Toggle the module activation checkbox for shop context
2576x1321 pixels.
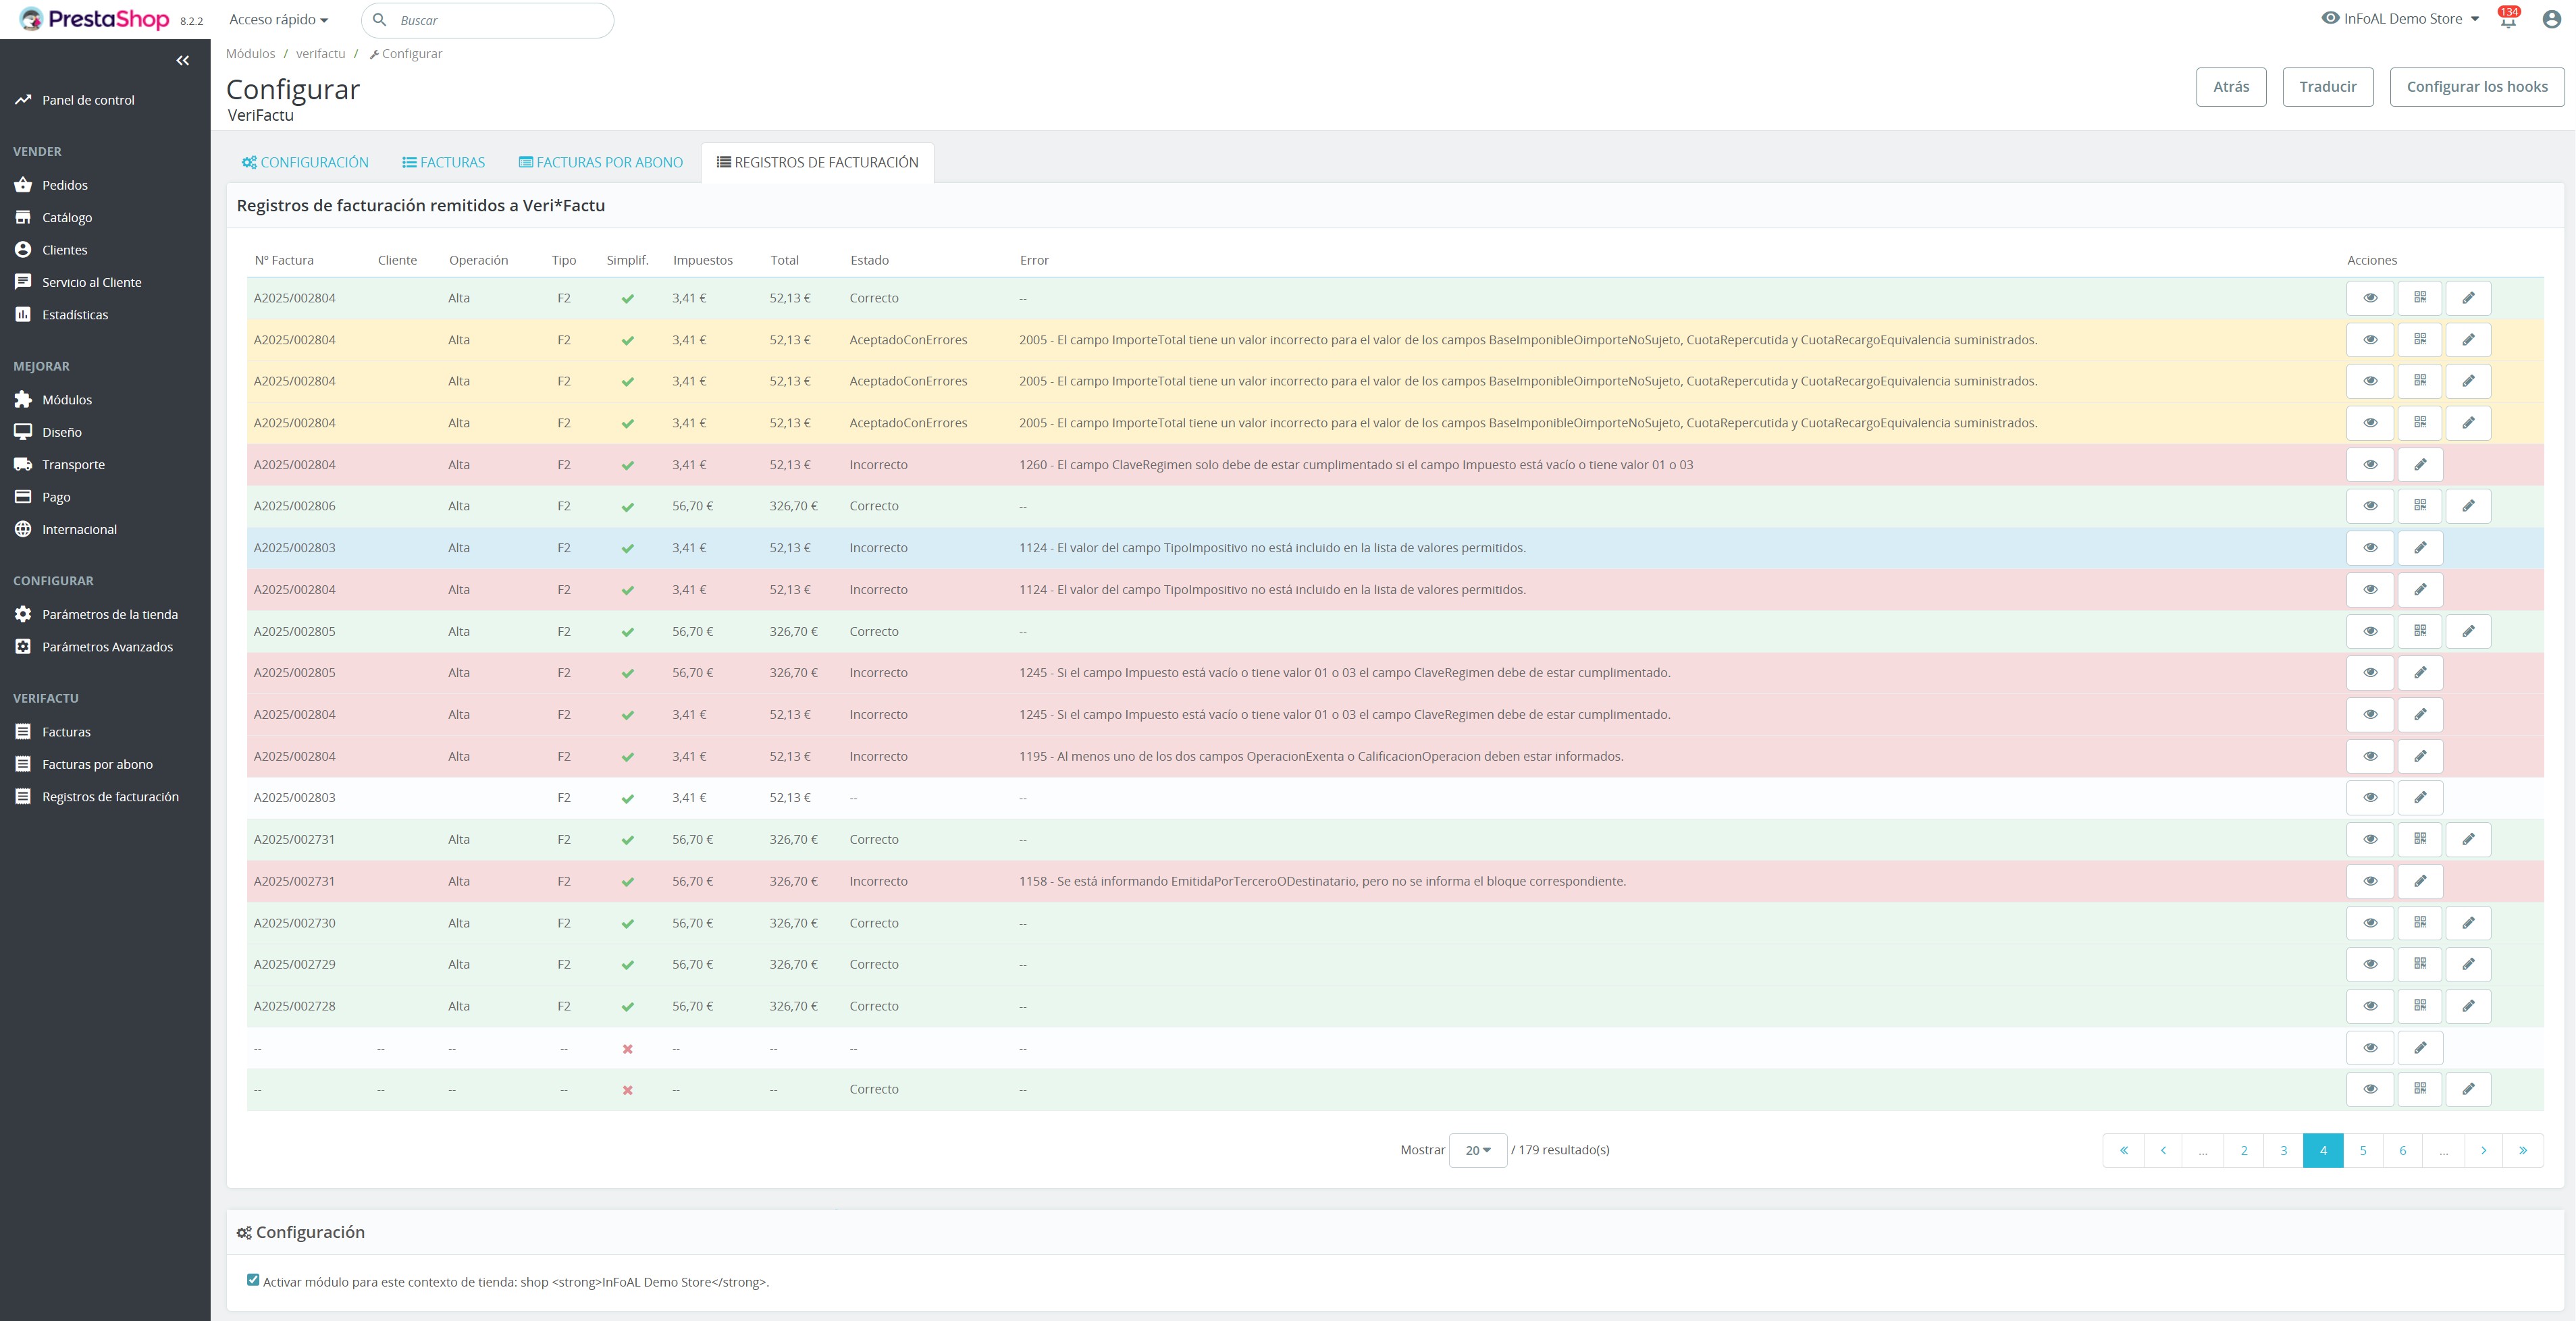click(253, 1280)
